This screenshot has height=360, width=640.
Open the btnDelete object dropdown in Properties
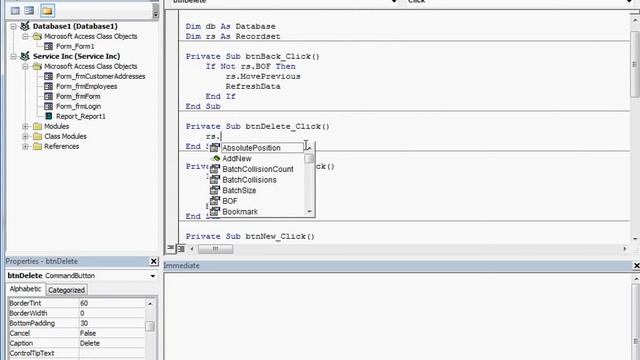[153, 276]
